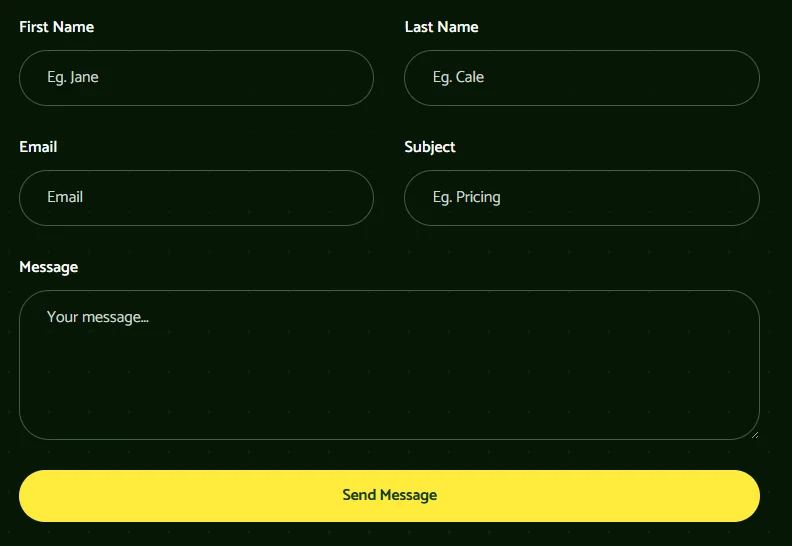Click the "Eg. Pricing" placeholder text

coord(467,197)
